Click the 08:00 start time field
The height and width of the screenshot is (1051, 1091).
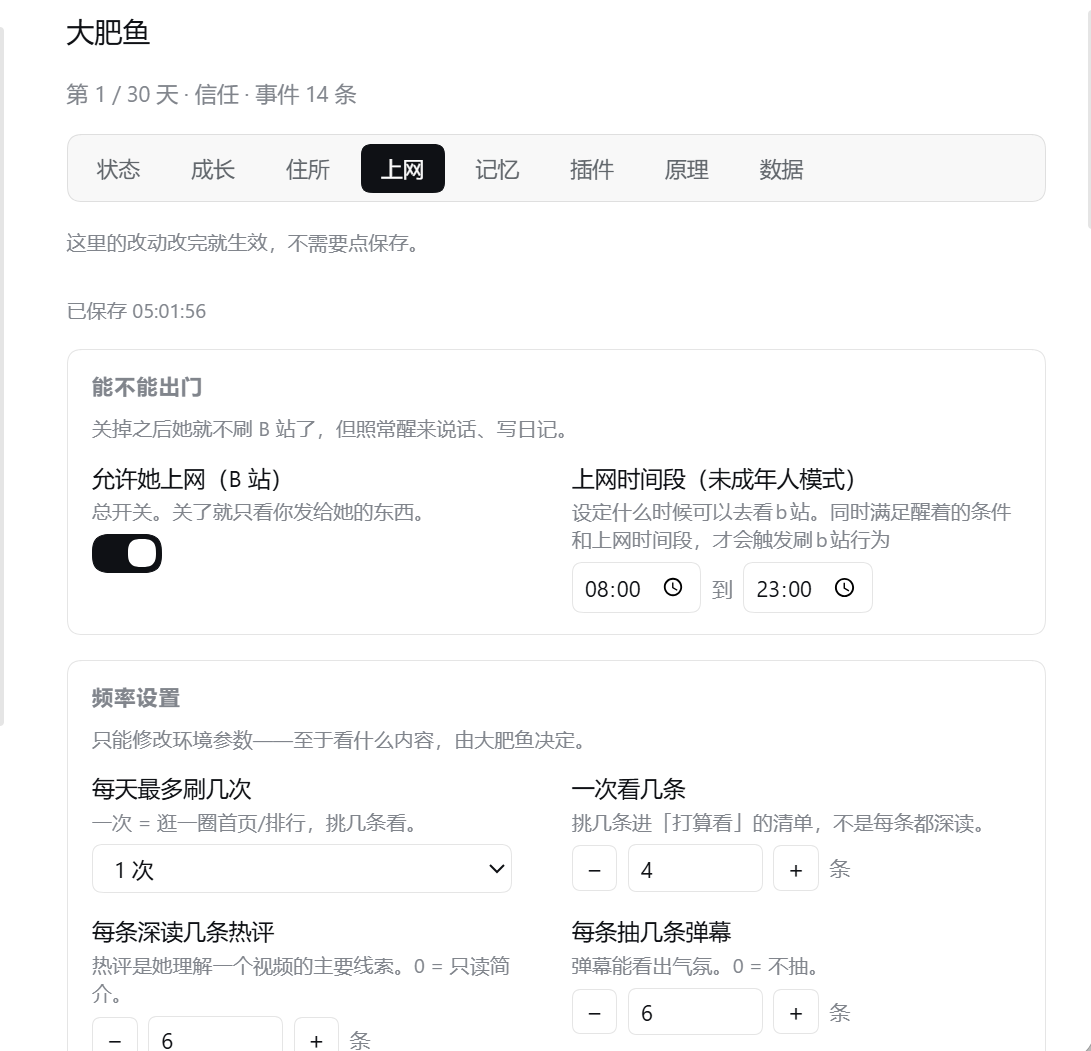tap(636, 588)
